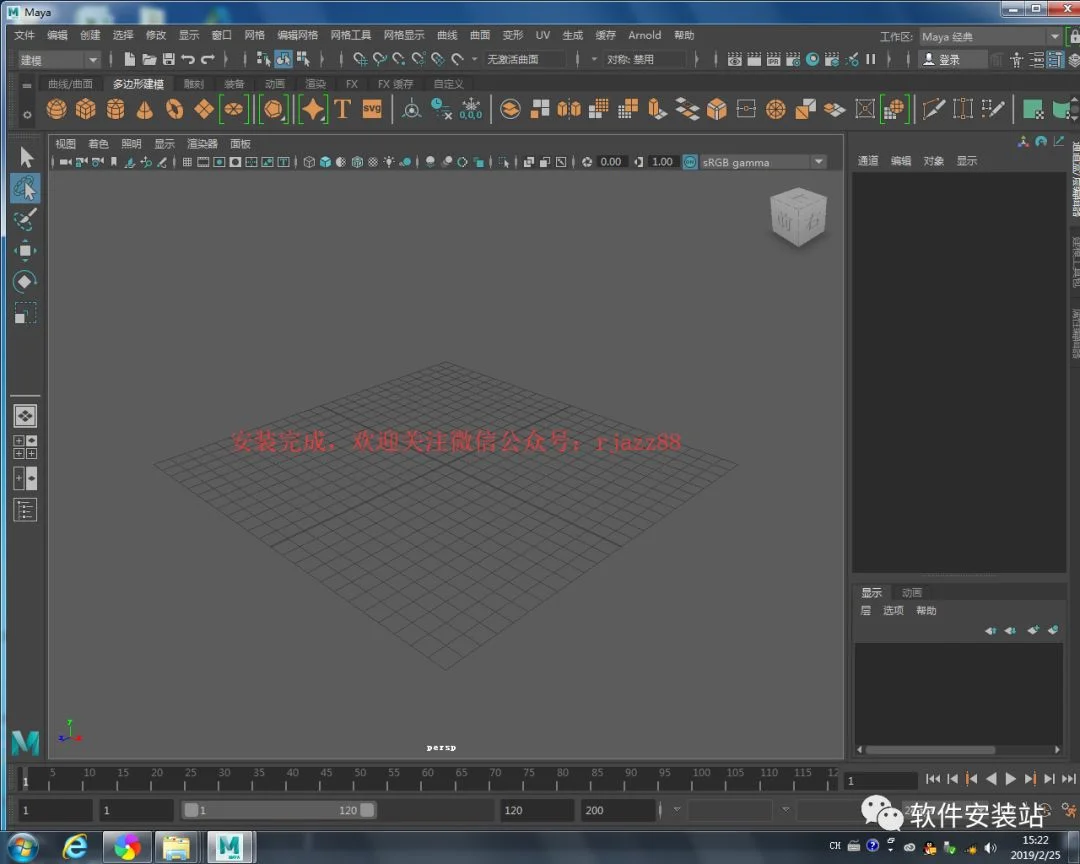
Task: Create a polygon sphere from shelf
Action: [56, 109]
